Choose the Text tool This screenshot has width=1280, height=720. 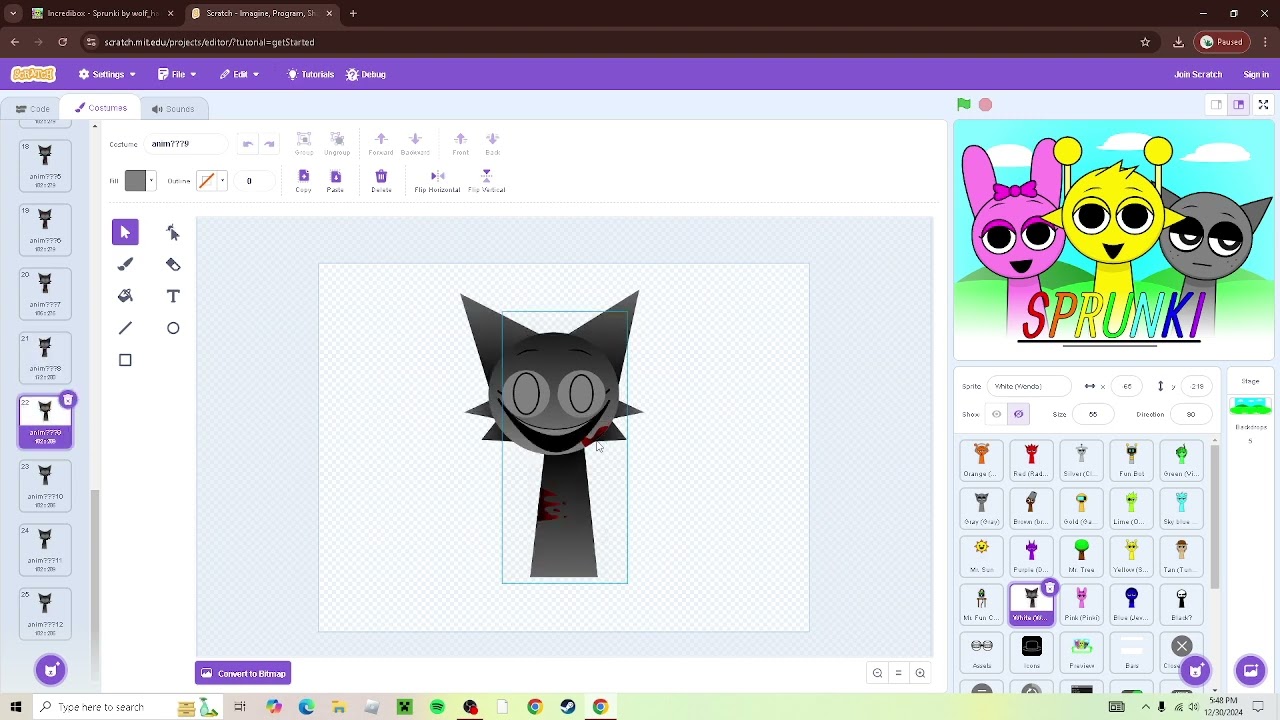pyautogui.click(x=173, y=296)
